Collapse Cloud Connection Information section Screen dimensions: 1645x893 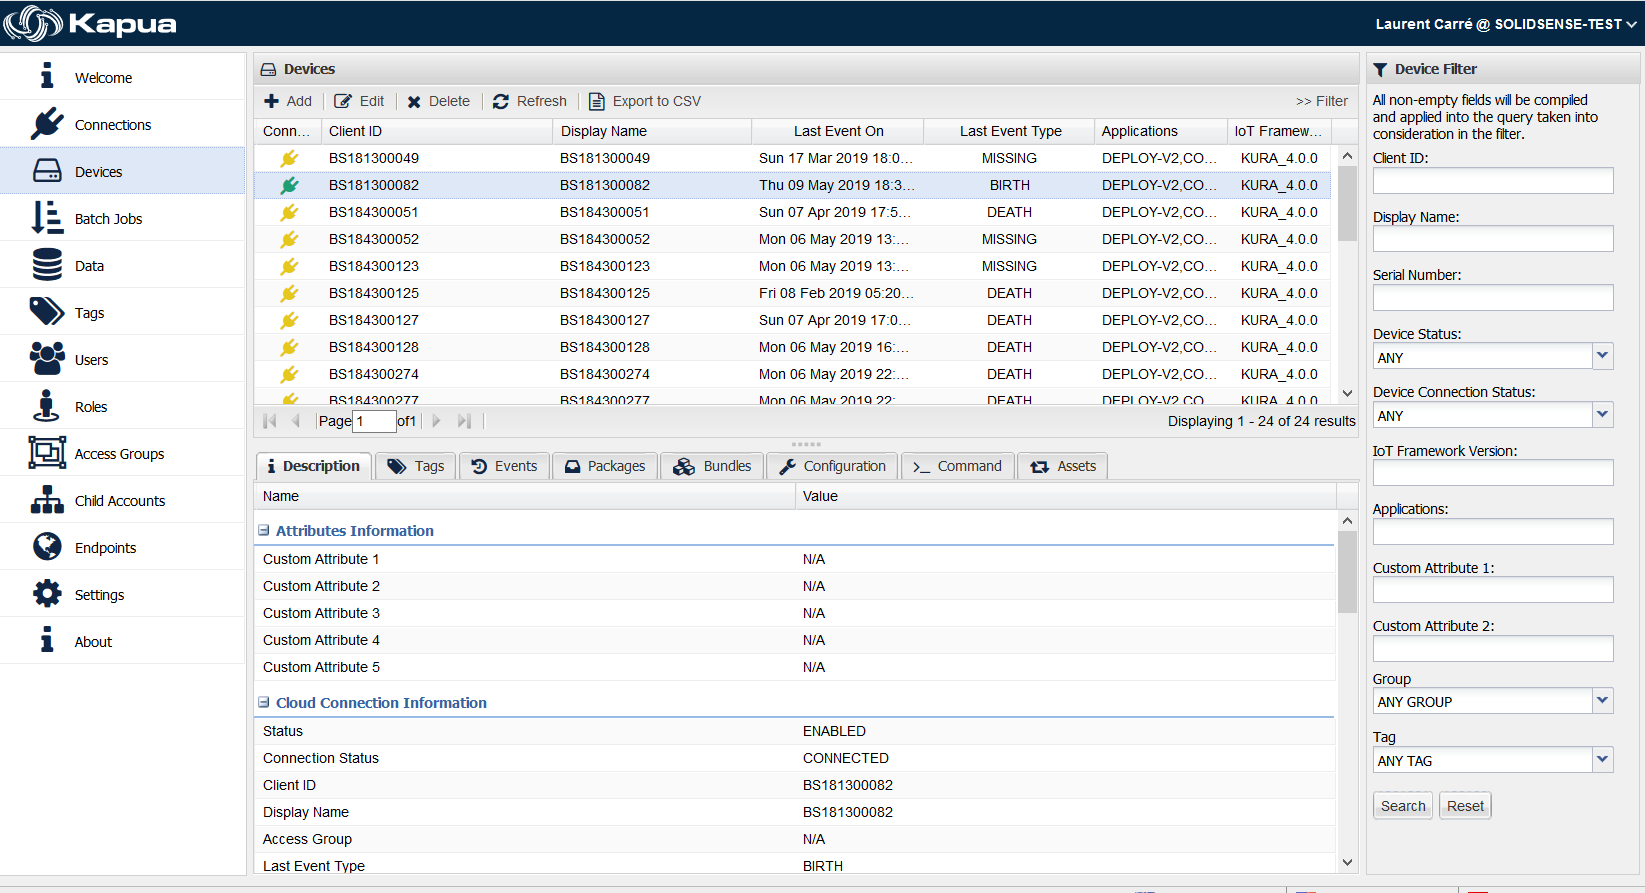click(264, 702)
